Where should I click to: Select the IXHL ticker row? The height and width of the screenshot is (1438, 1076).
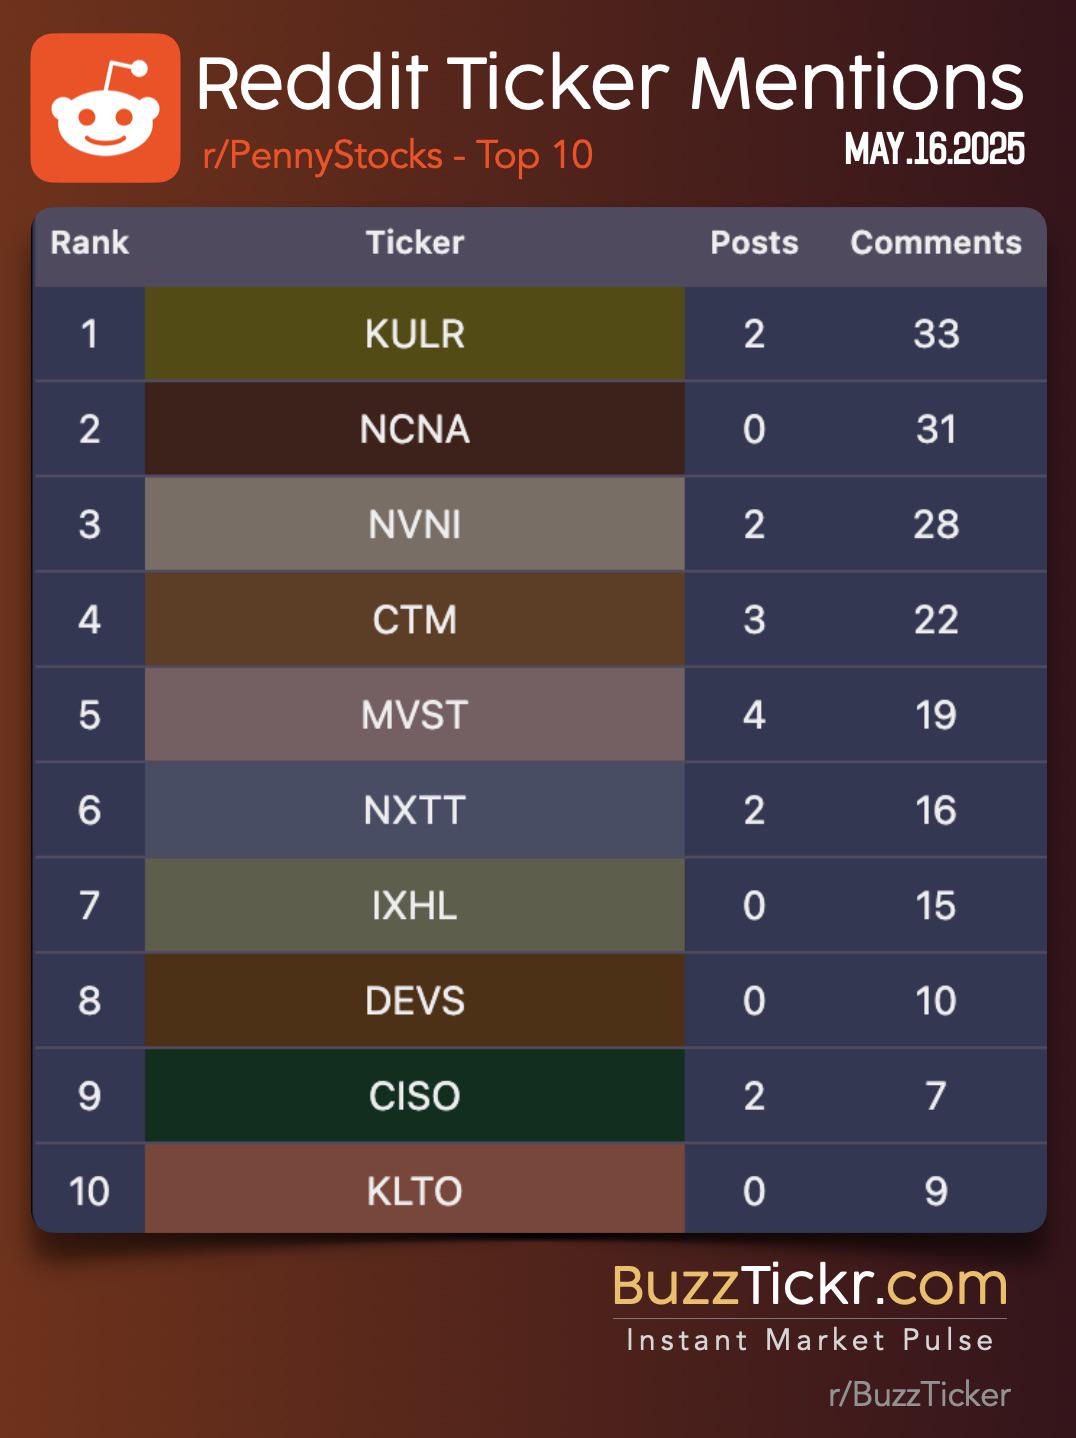(x=540, y=905)
